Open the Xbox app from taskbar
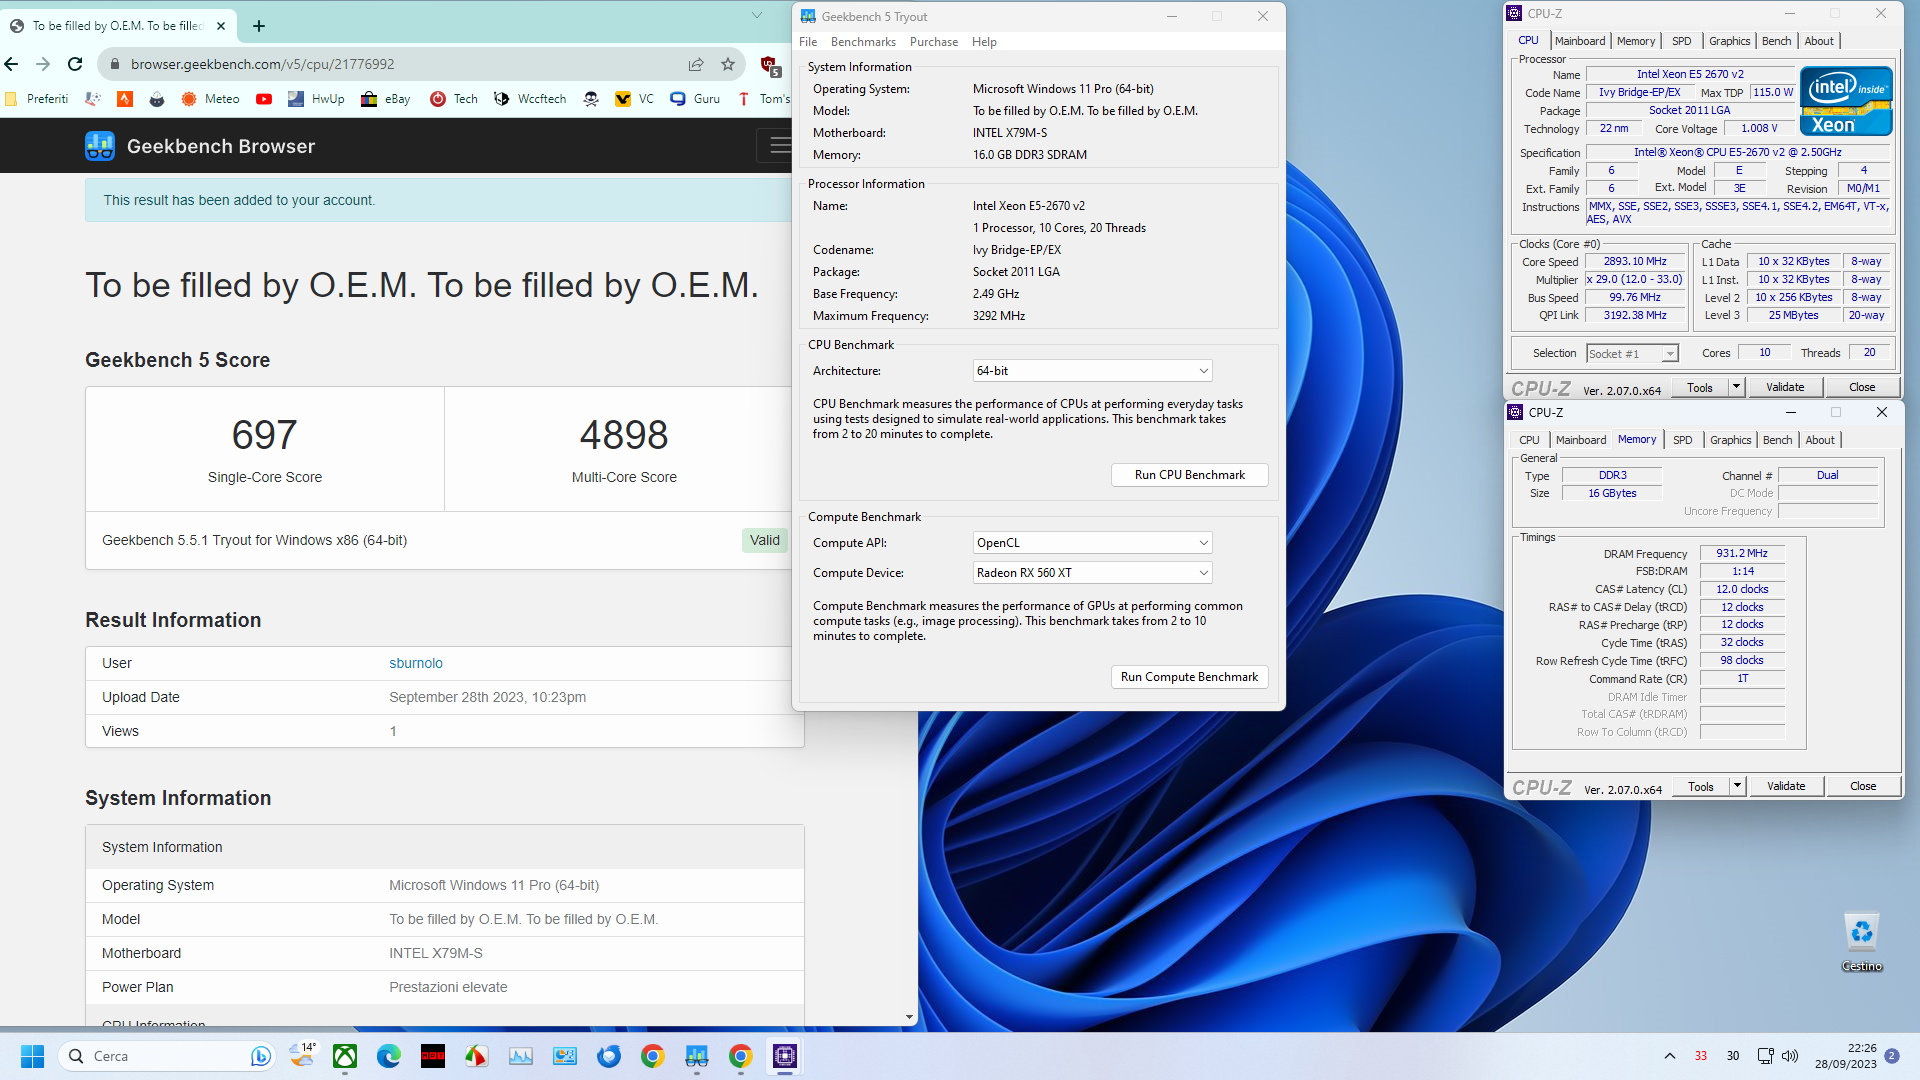The height and width of the screenshot is (1080, 1920). pos(345,1056)
